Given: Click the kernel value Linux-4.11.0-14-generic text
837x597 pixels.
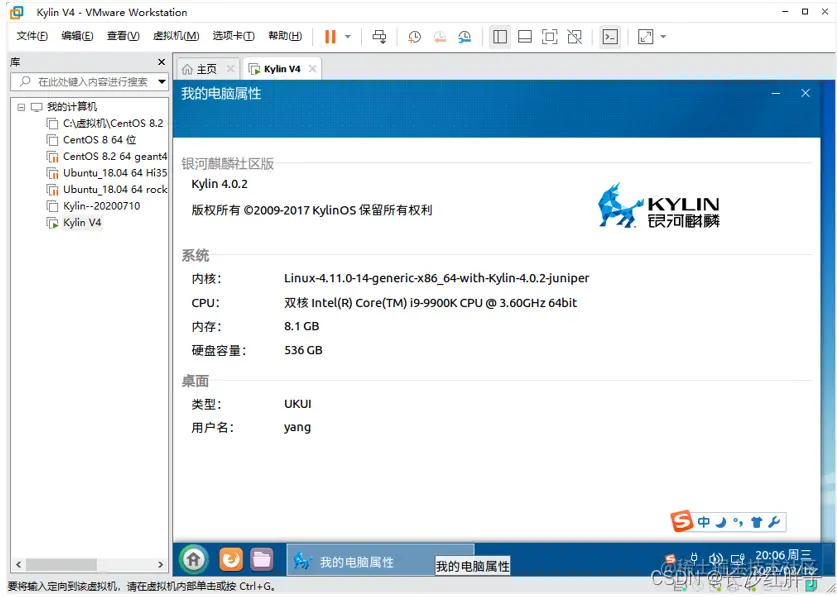Looking at the screenshot, I should point(437,278).
